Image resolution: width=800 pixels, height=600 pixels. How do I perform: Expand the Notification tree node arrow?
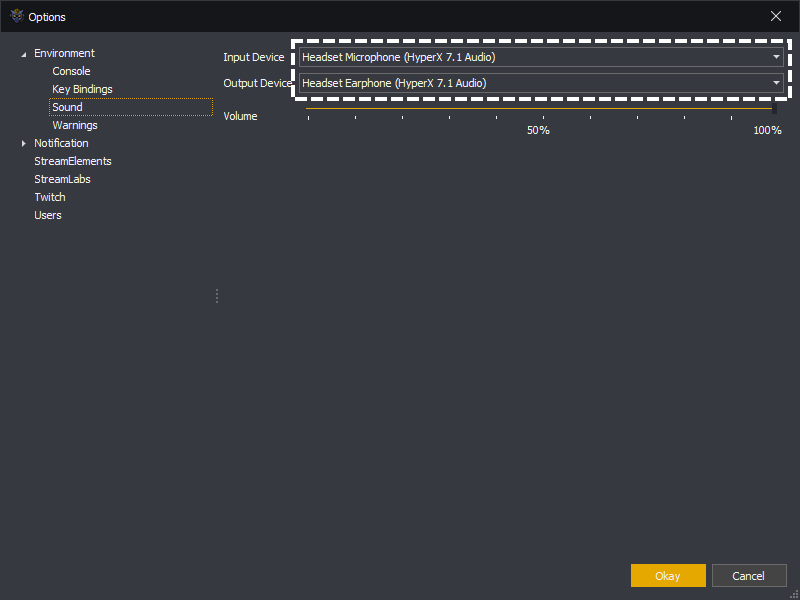[23, 143]
